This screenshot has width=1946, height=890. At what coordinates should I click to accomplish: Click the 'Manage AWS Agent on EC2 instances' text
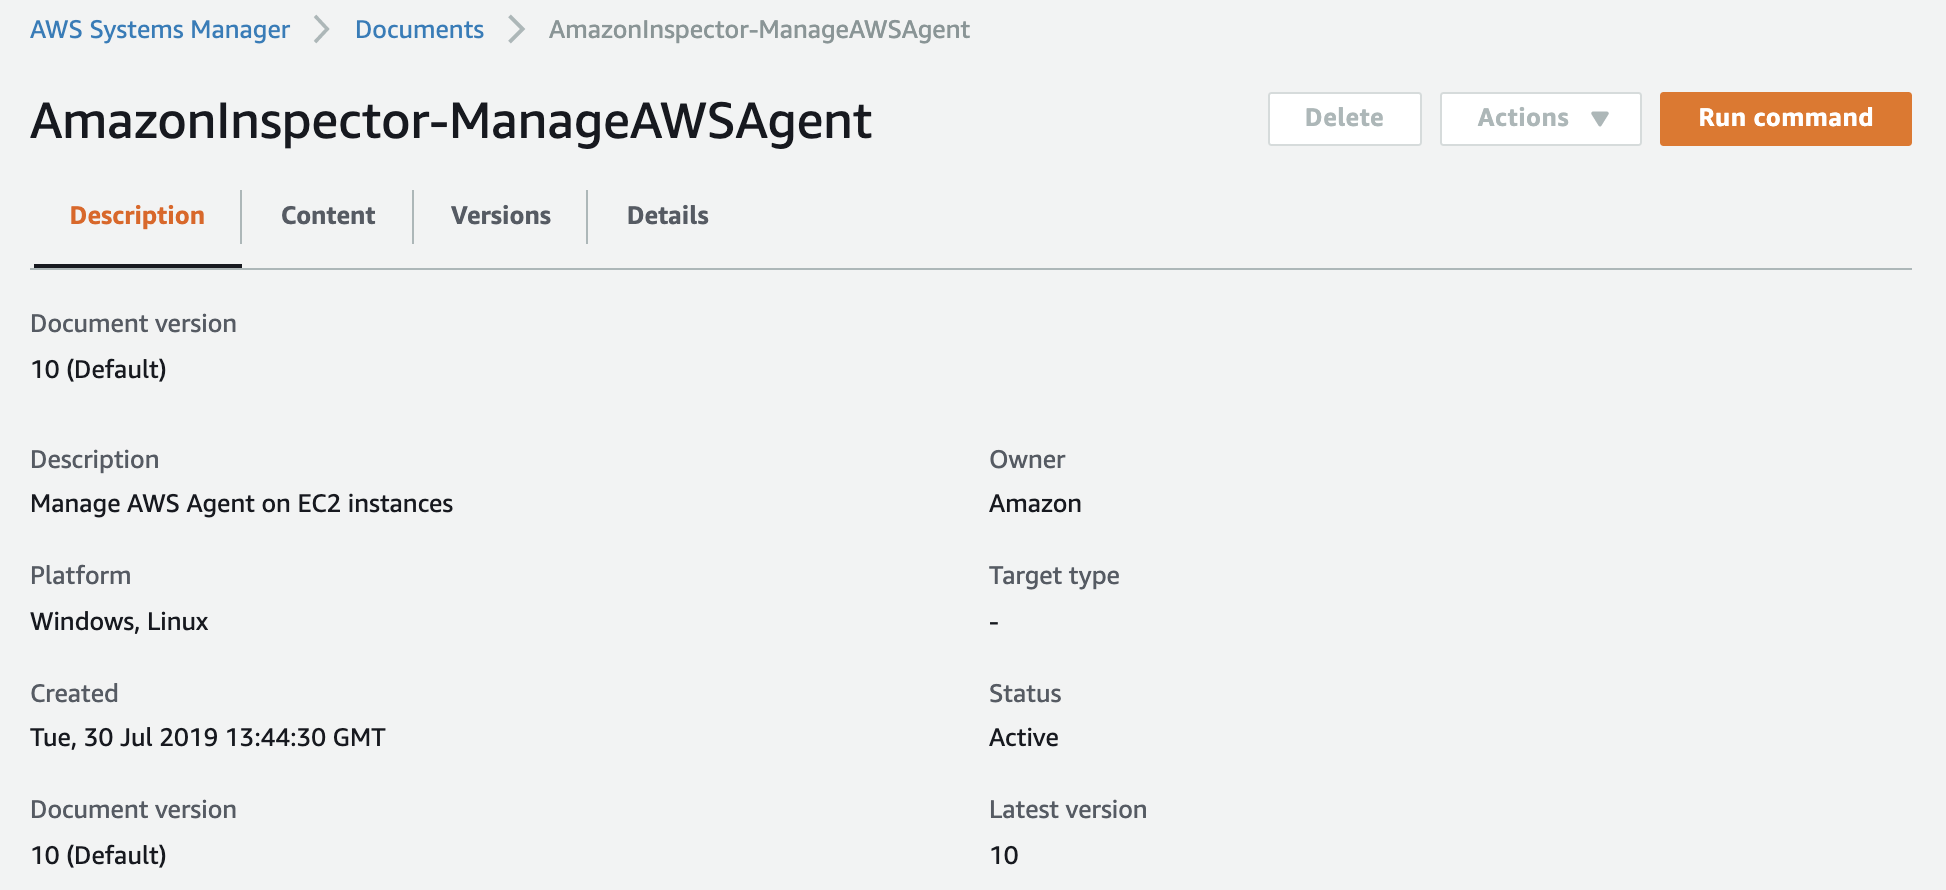click(242, 504)
